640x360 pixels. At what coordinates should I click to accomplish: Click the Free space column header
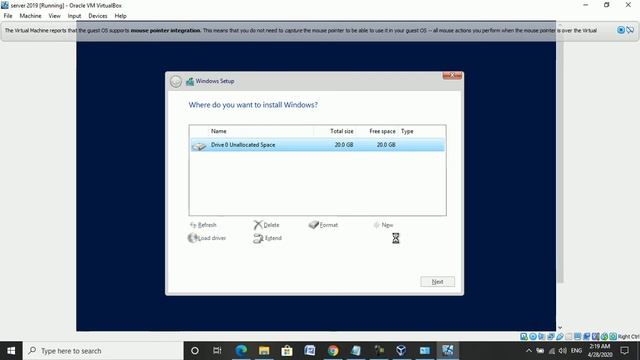point(382,131)
